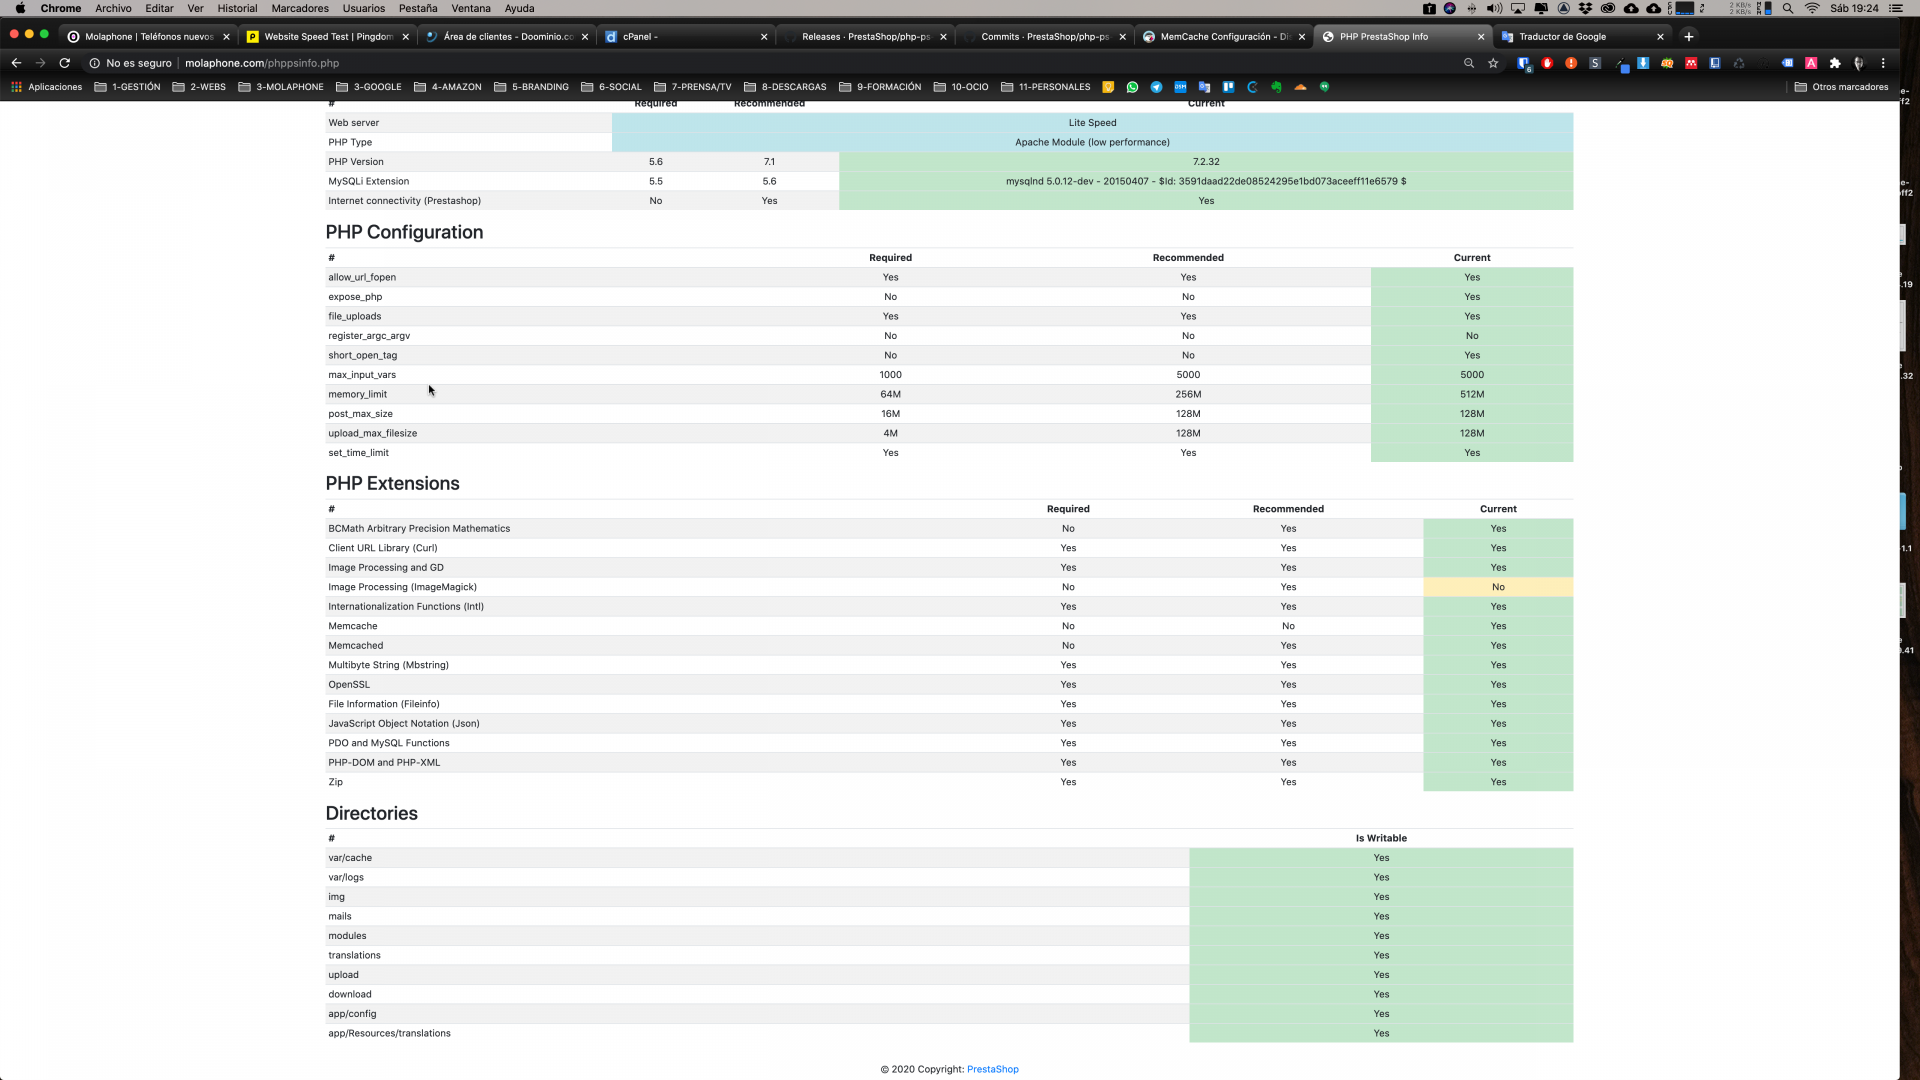The height and width of the screenshot is (1080, 1920).
Task: Open Evernote elephant bookmark icon
Action: 1276,87
